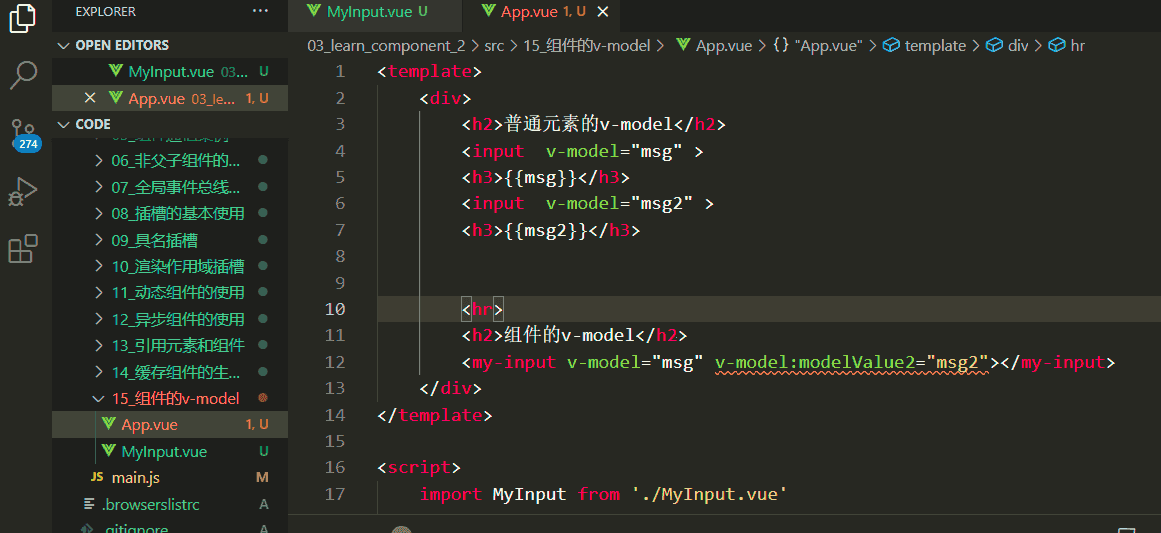Select MyInput.vue in Open Editors list
The image size is (1161, 533).
(170, 72)
